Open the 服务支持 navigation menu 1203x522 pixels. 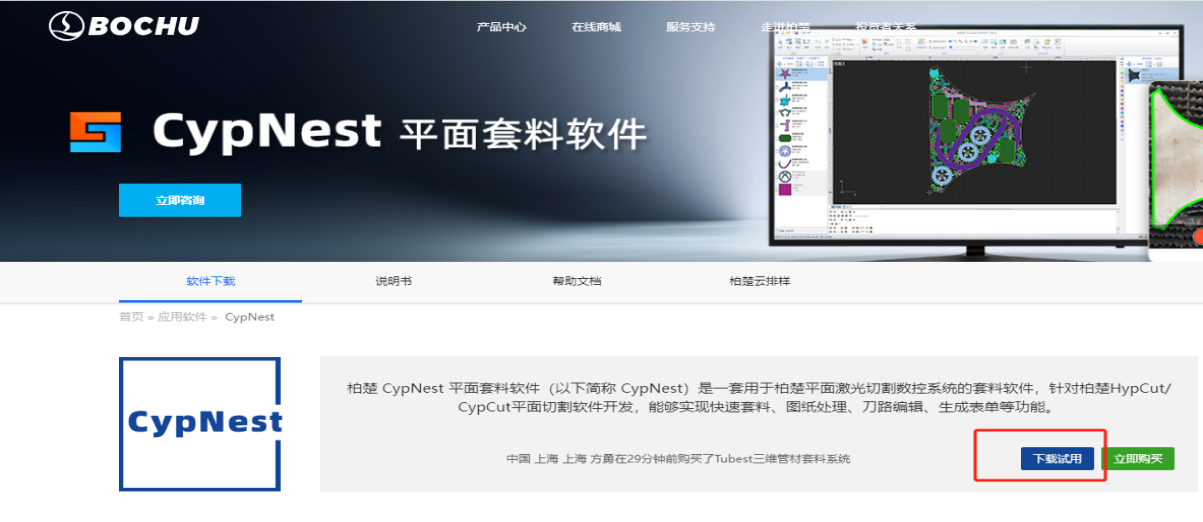pyautogui.click(x=691, y=27)
